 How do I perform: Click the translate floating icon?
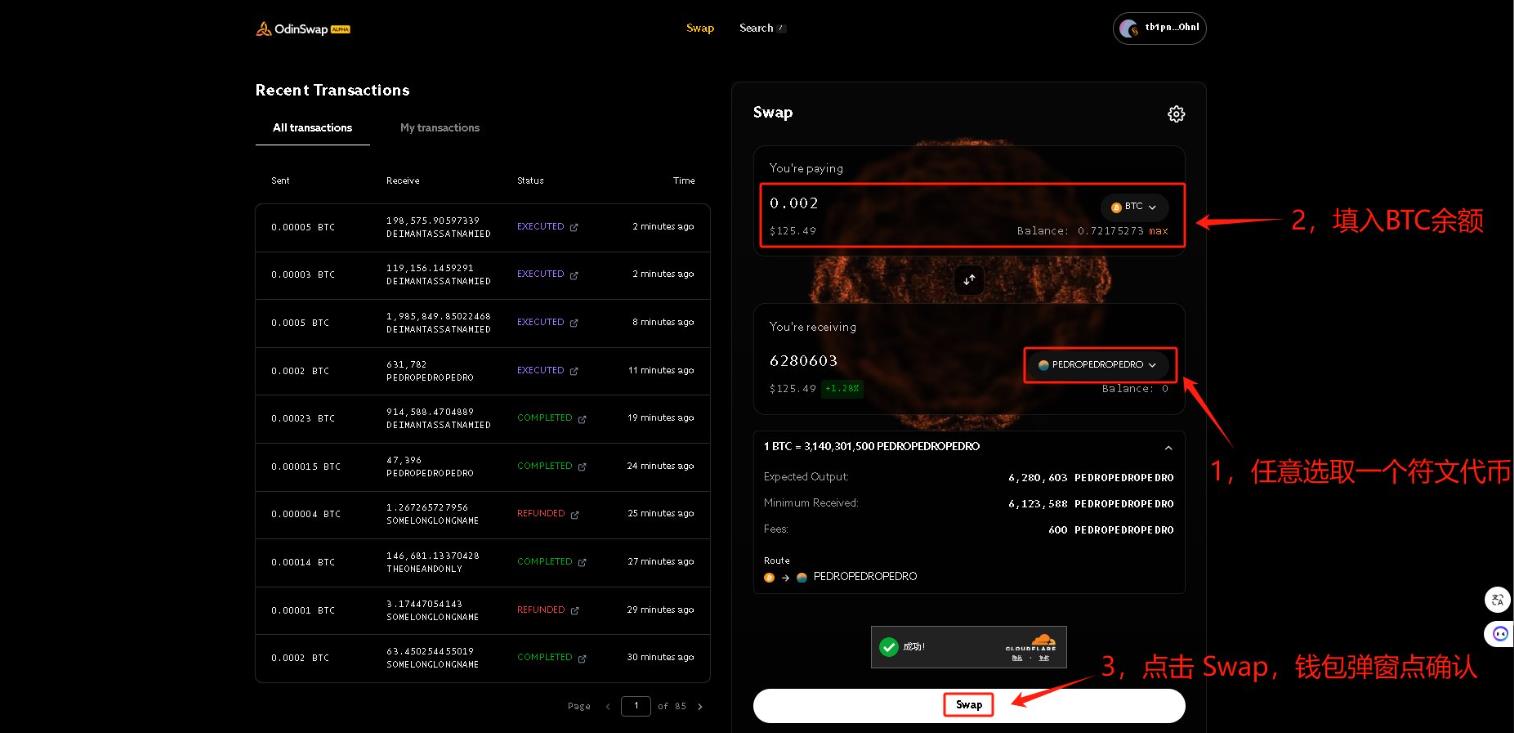pyautogui.click(x=1497, y=600)
